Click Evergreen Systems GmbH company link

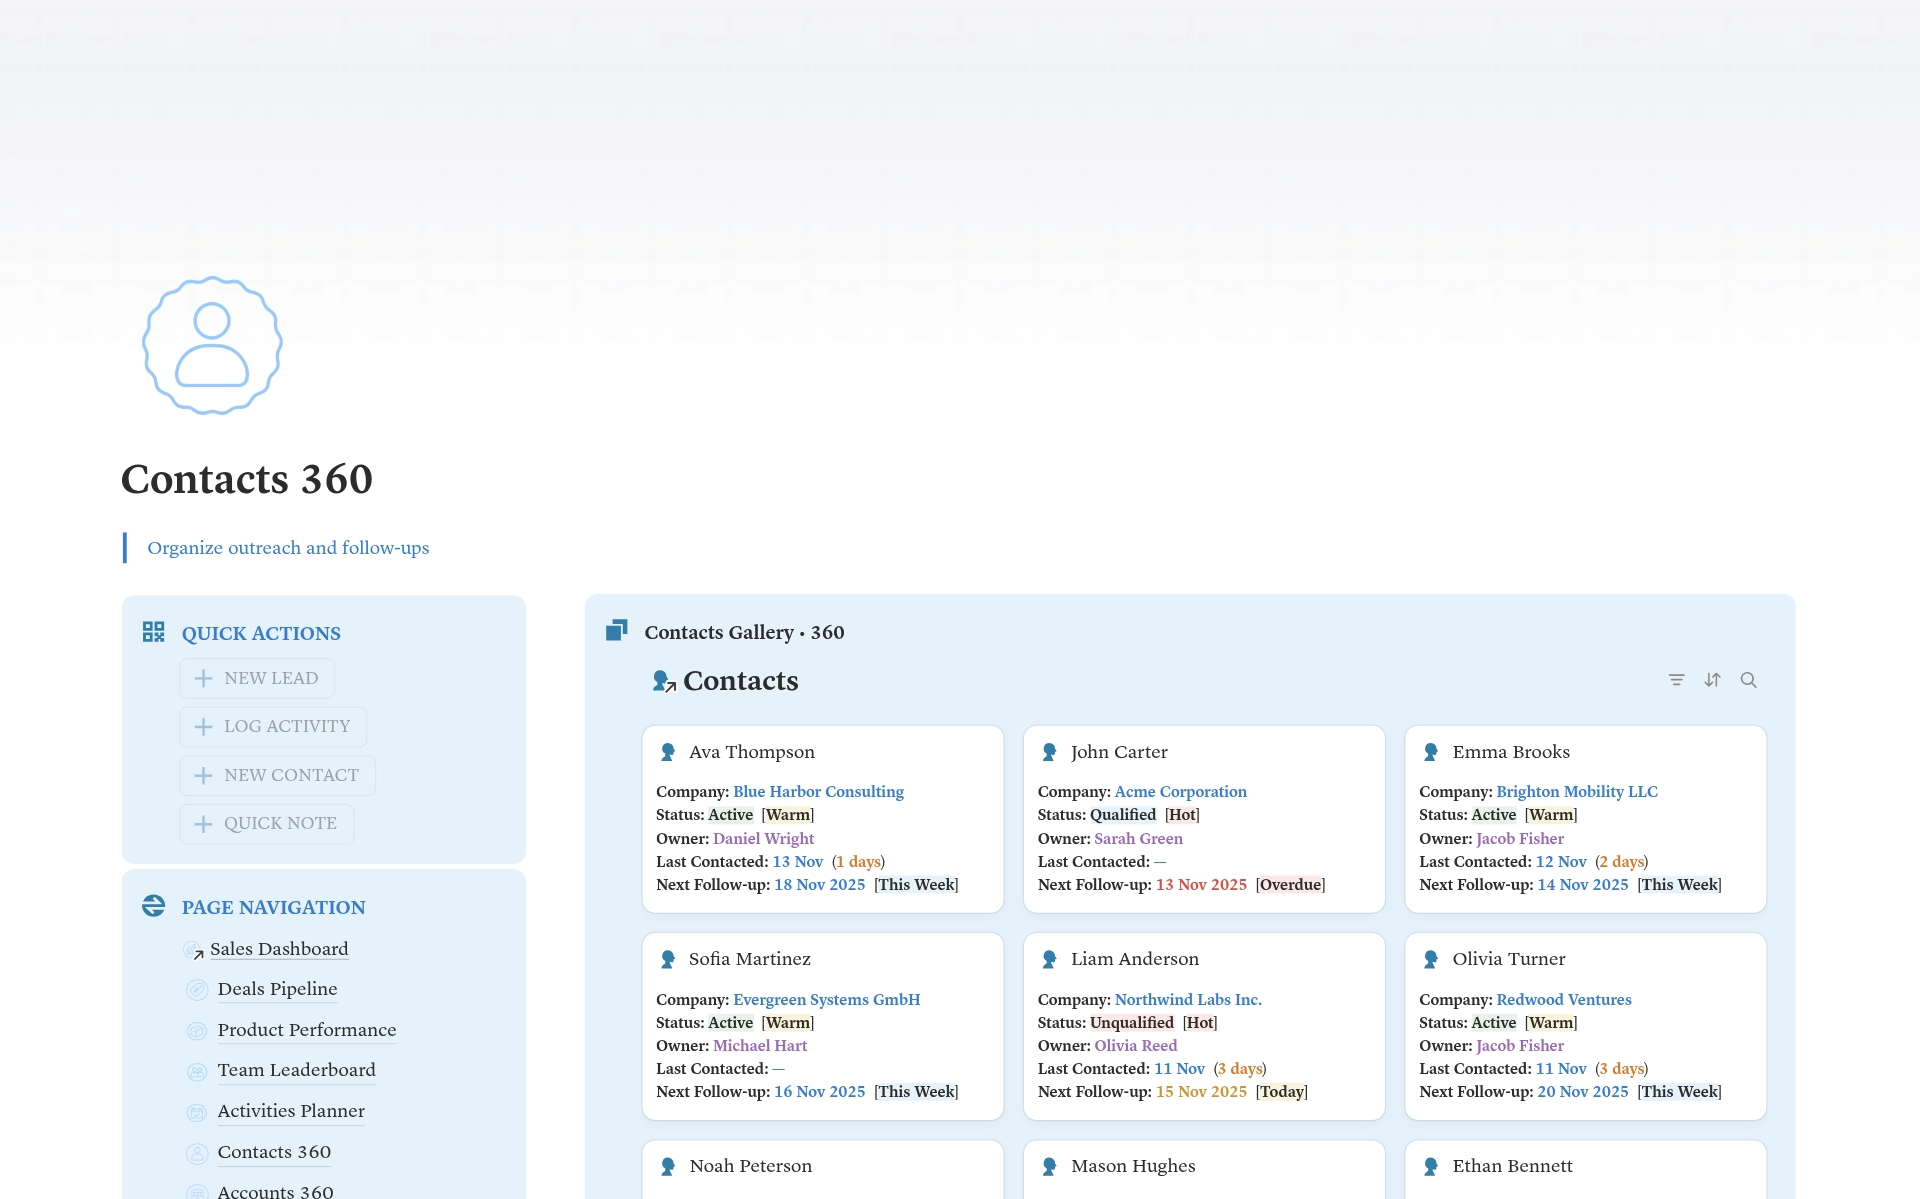(x=826, y=1000)
